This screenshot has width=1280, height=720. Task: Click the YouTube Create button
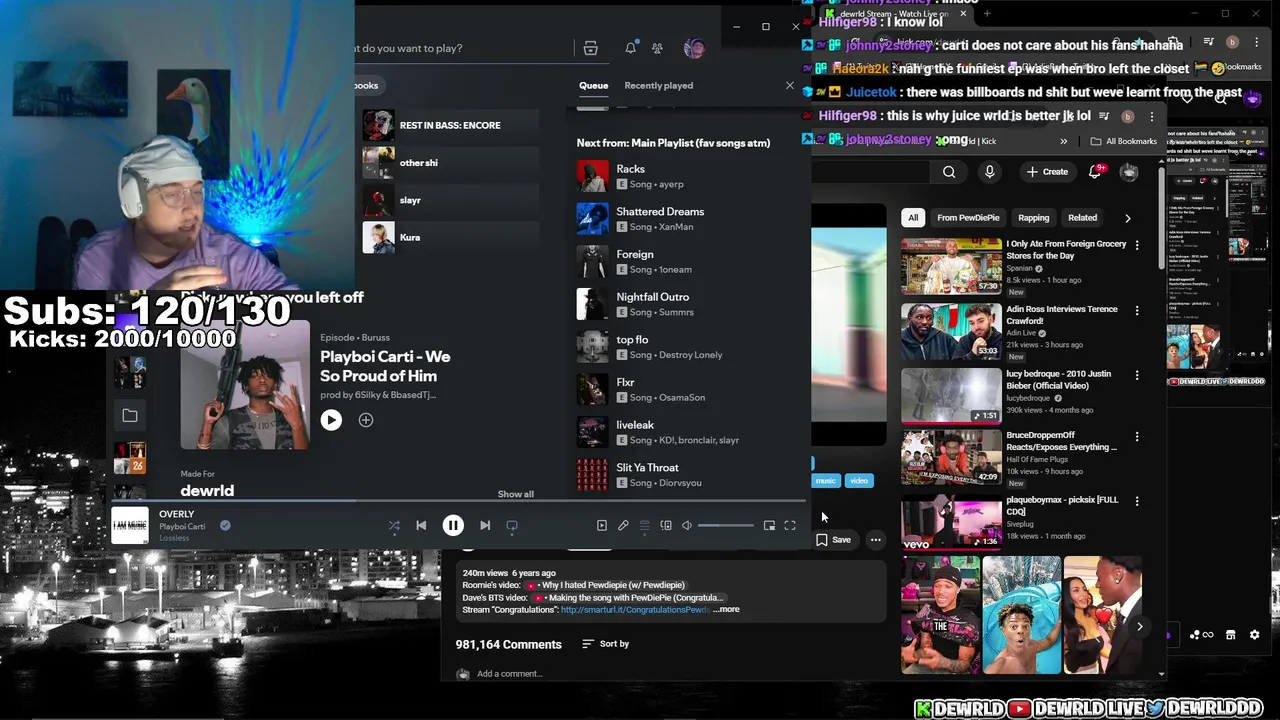pos(1048,172)
